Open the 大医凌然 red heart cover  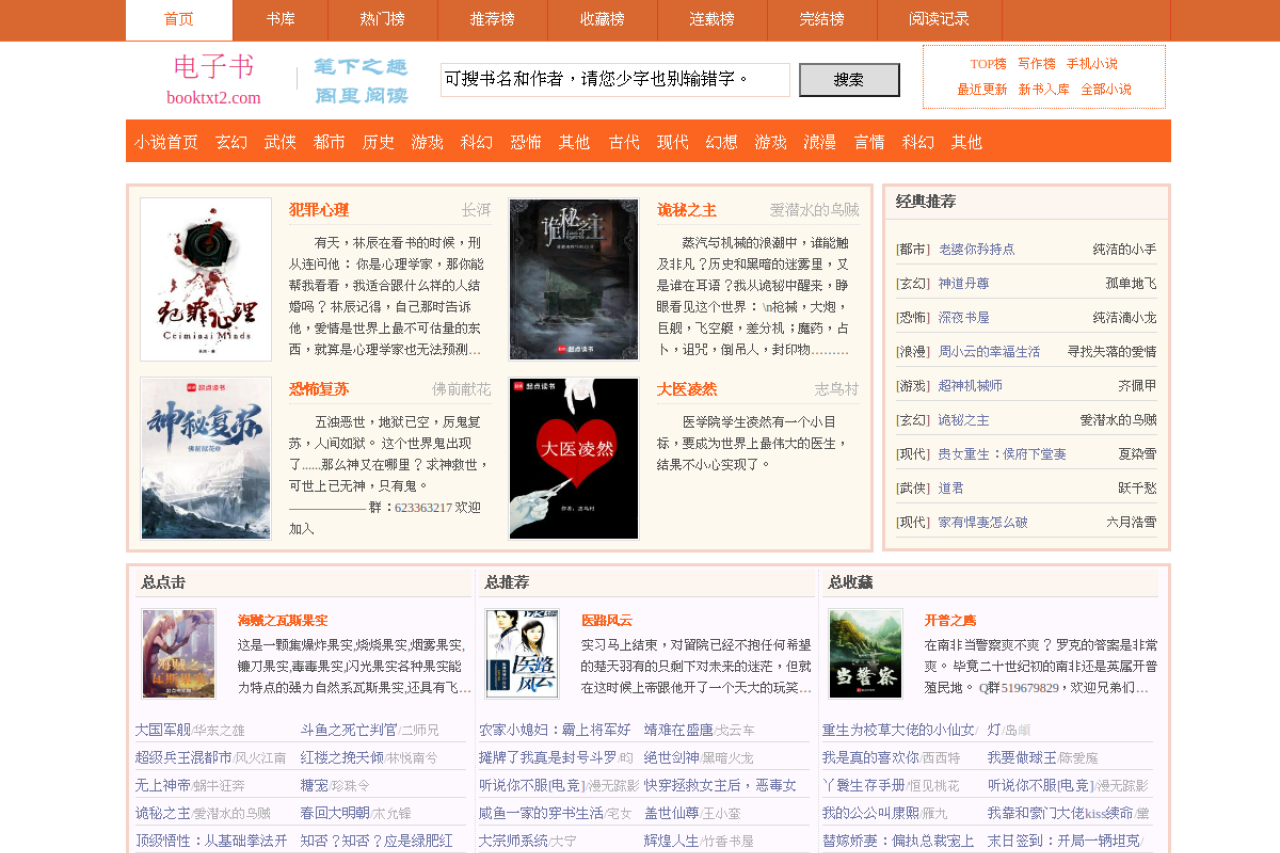pyautogui.click(x=574, y=458)
